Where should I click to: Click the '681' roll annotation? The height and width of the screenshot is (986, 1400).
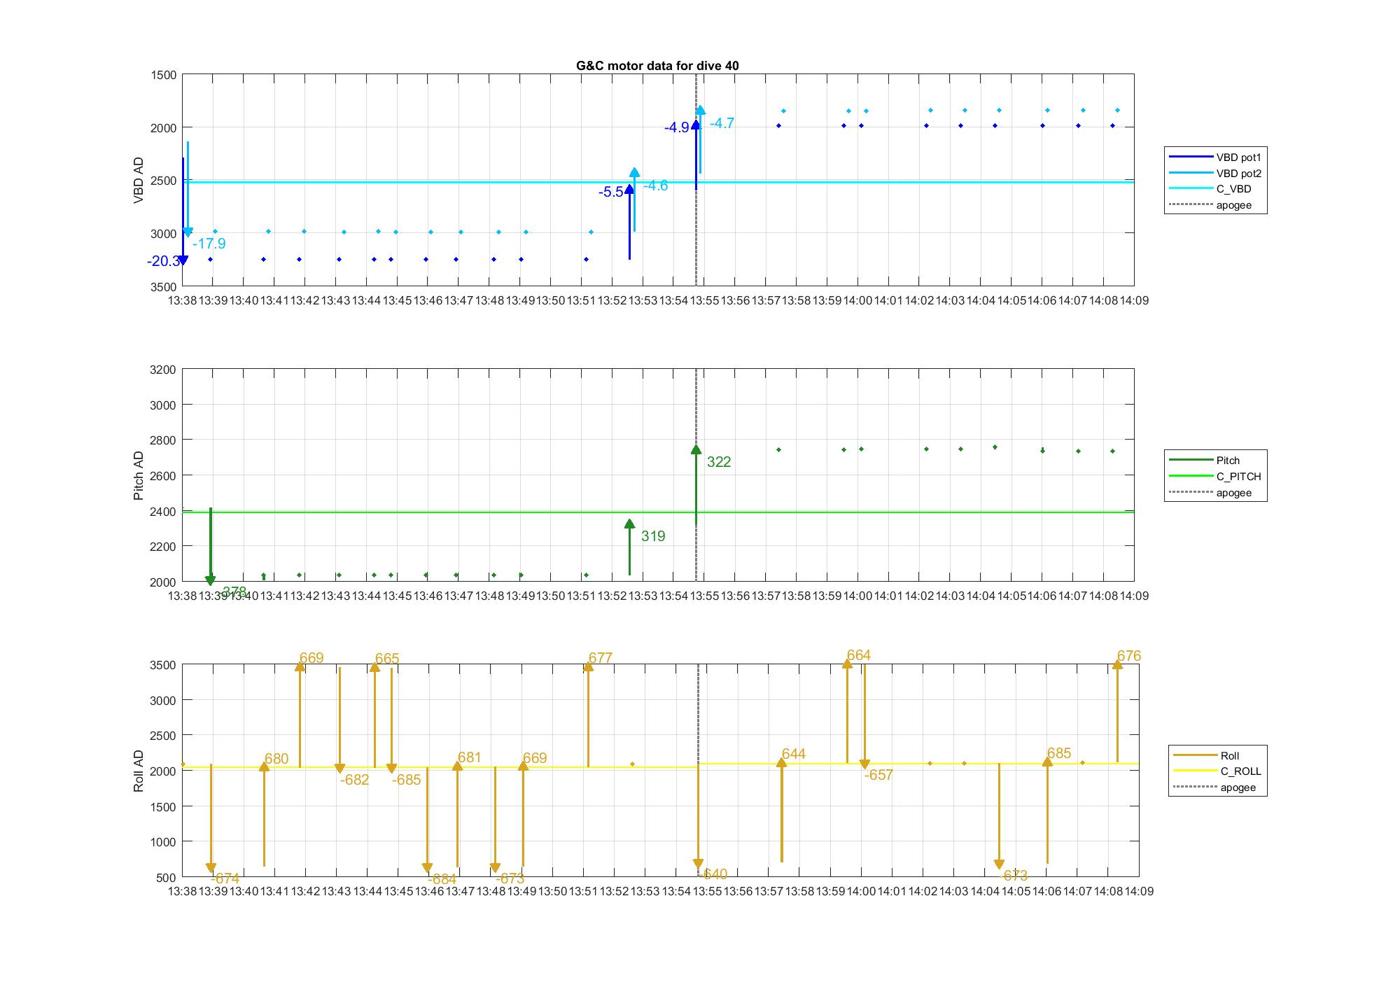pos(469,758)
